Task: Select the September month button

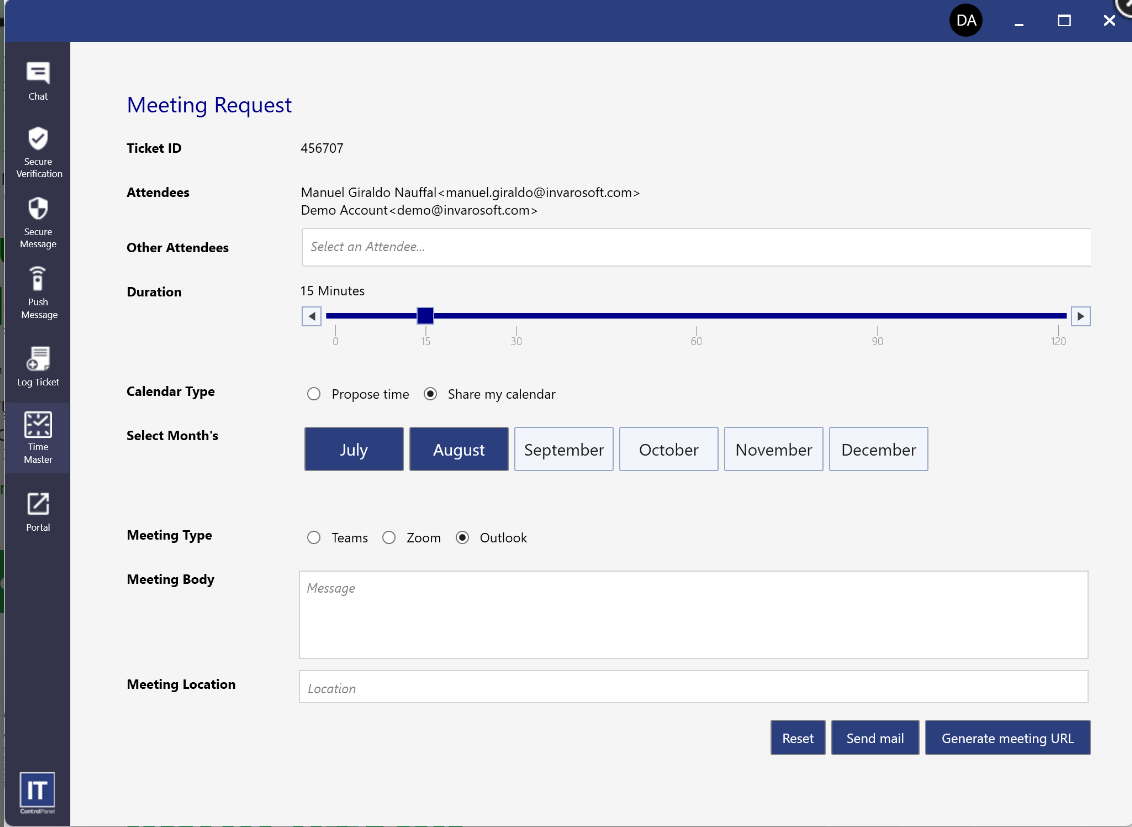Action: (564, 450)
